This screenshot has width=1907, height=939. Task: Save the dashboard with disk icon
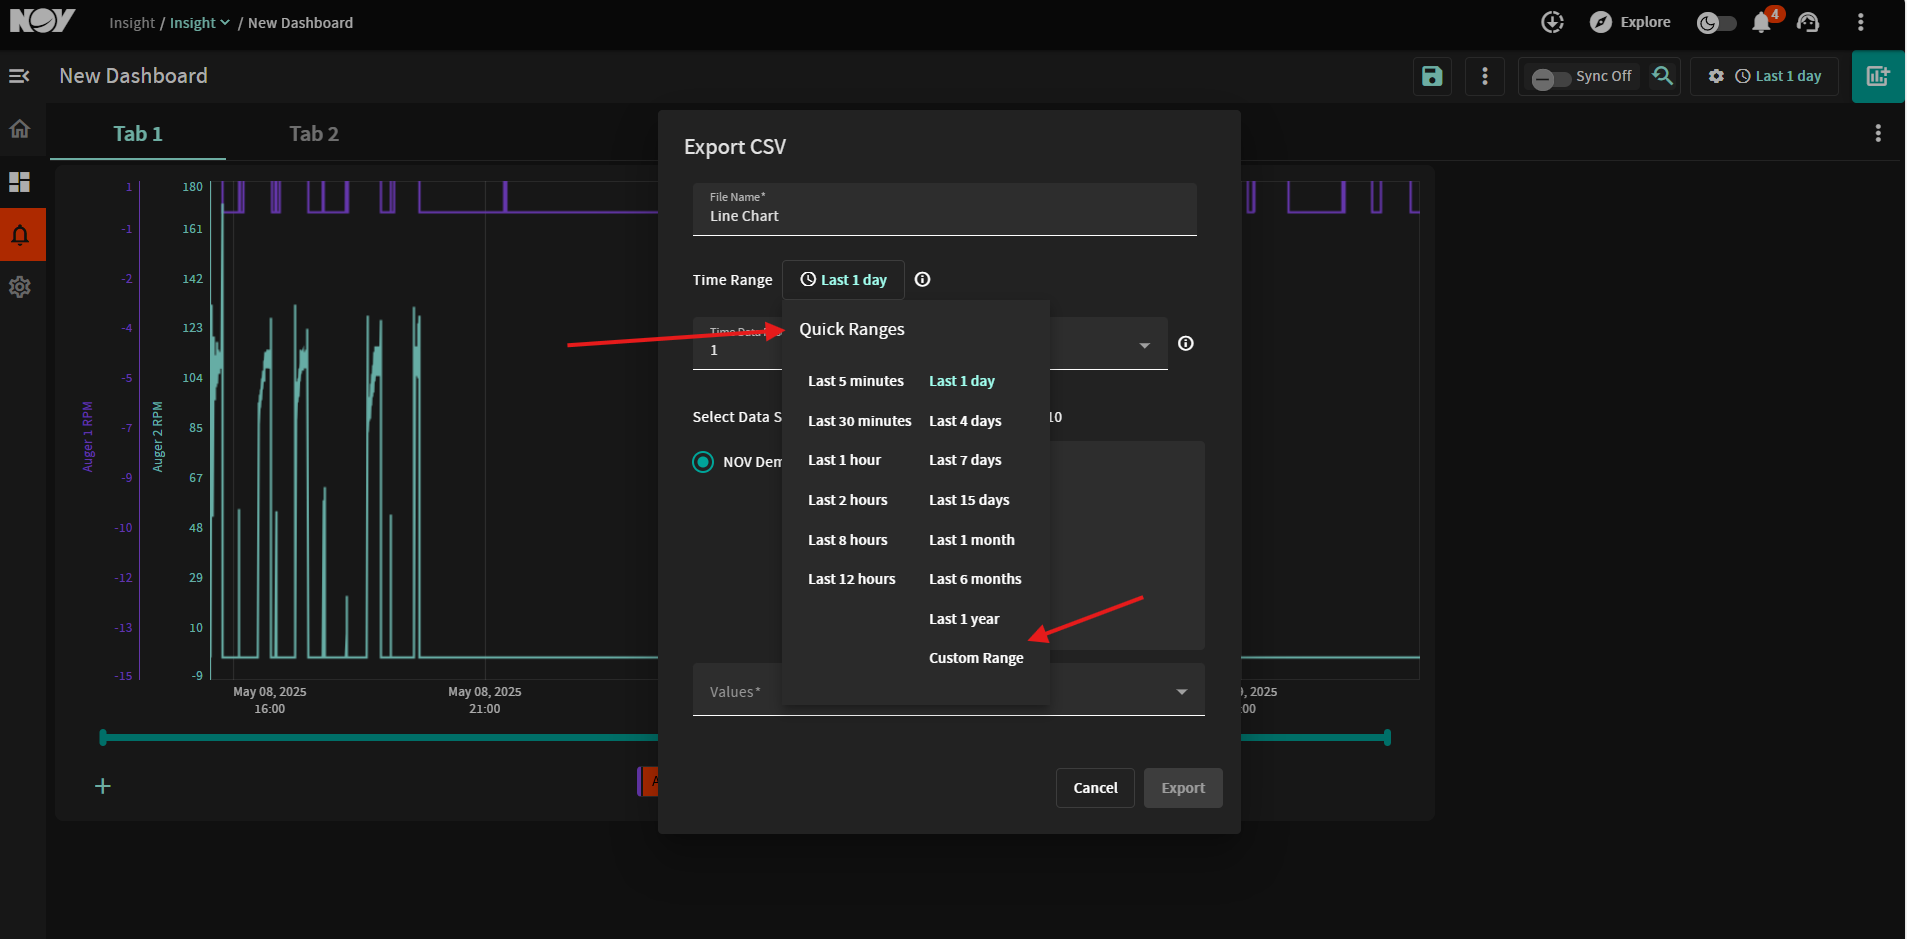click(x=1432, y=76)
